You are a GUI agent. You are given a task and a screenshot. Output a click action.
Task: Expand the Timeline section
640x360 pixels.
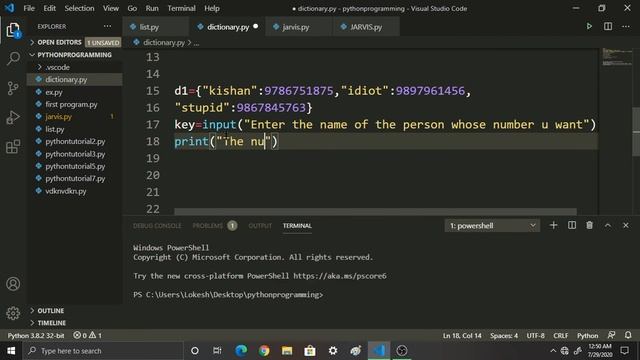pos(75,323)
